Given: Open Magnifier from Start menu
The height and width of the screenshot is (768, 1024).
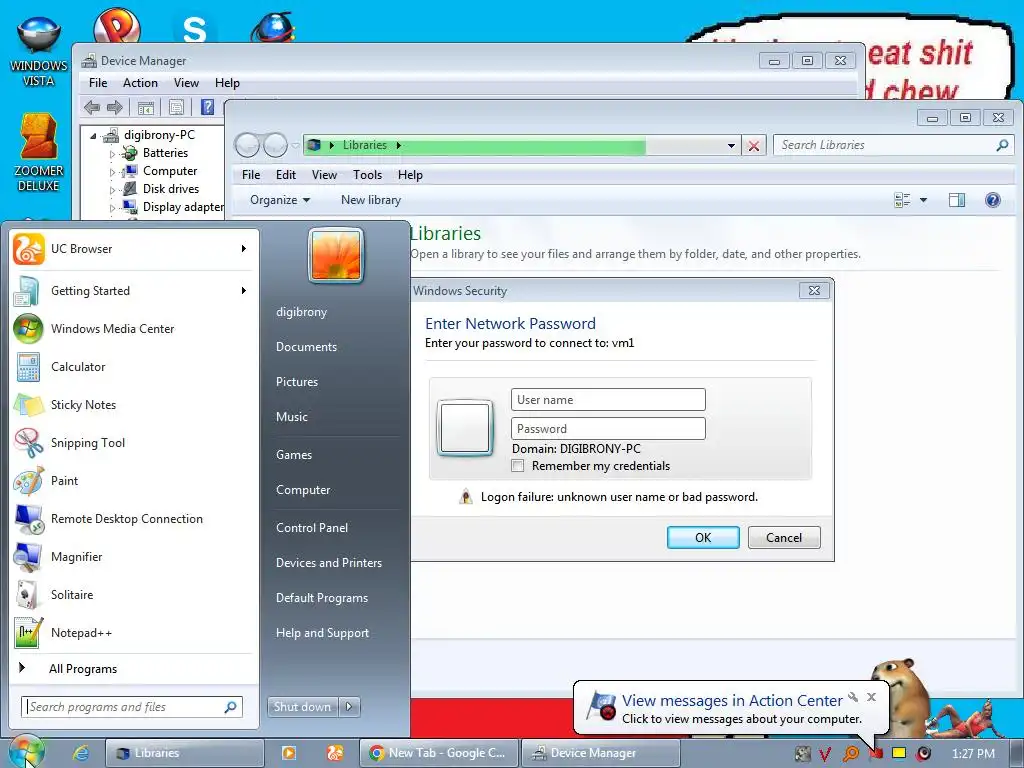Looking at the screenshot, I should pyautogui.click(x=133, y=556).
